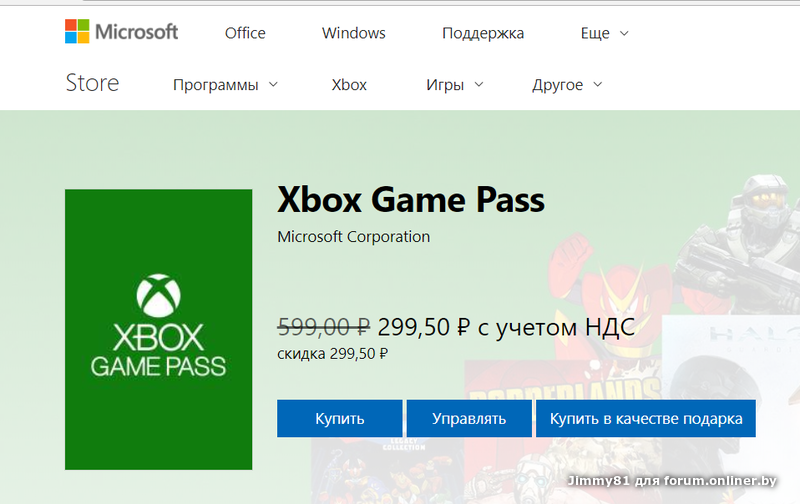Click the chevron beside Программы
The height and width of the screenshot is (504, 800).
point(273,84)
